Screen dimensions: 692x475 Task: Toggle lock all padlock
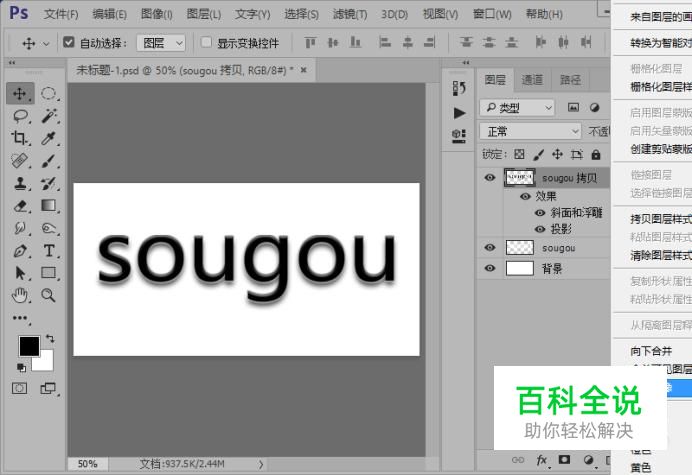point(596,155)
